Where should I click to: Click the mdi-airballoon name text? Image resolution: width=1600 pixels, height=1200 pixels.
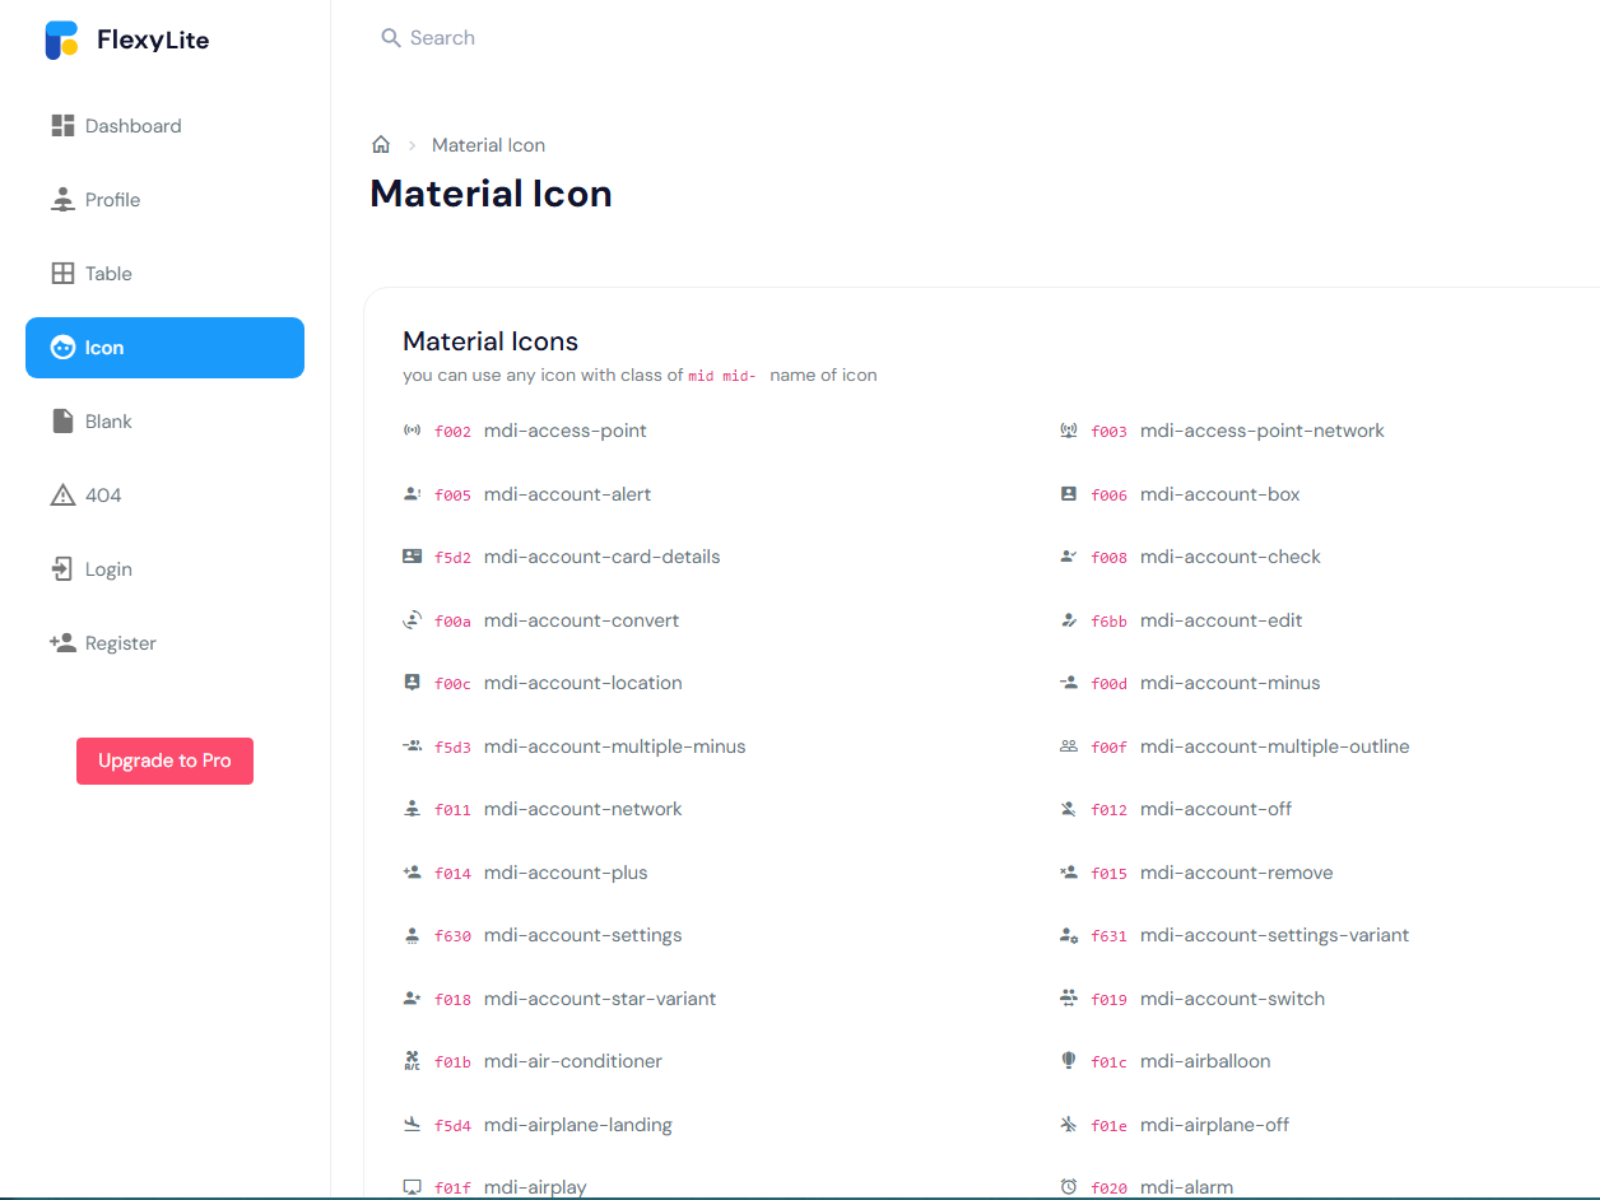(x=1205, y=1061)
